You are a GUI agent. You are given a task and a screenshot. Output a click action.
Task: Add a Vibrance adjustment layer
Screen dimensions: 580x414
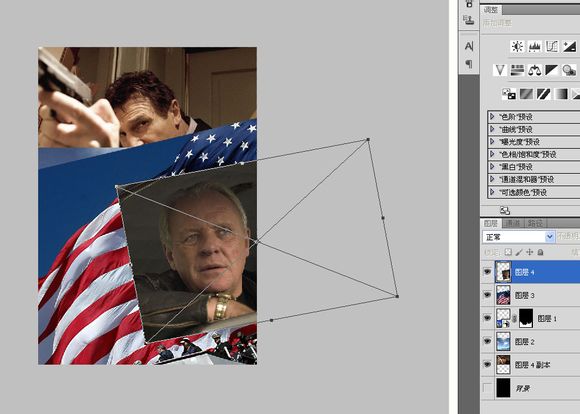click(x=500, y=70)
